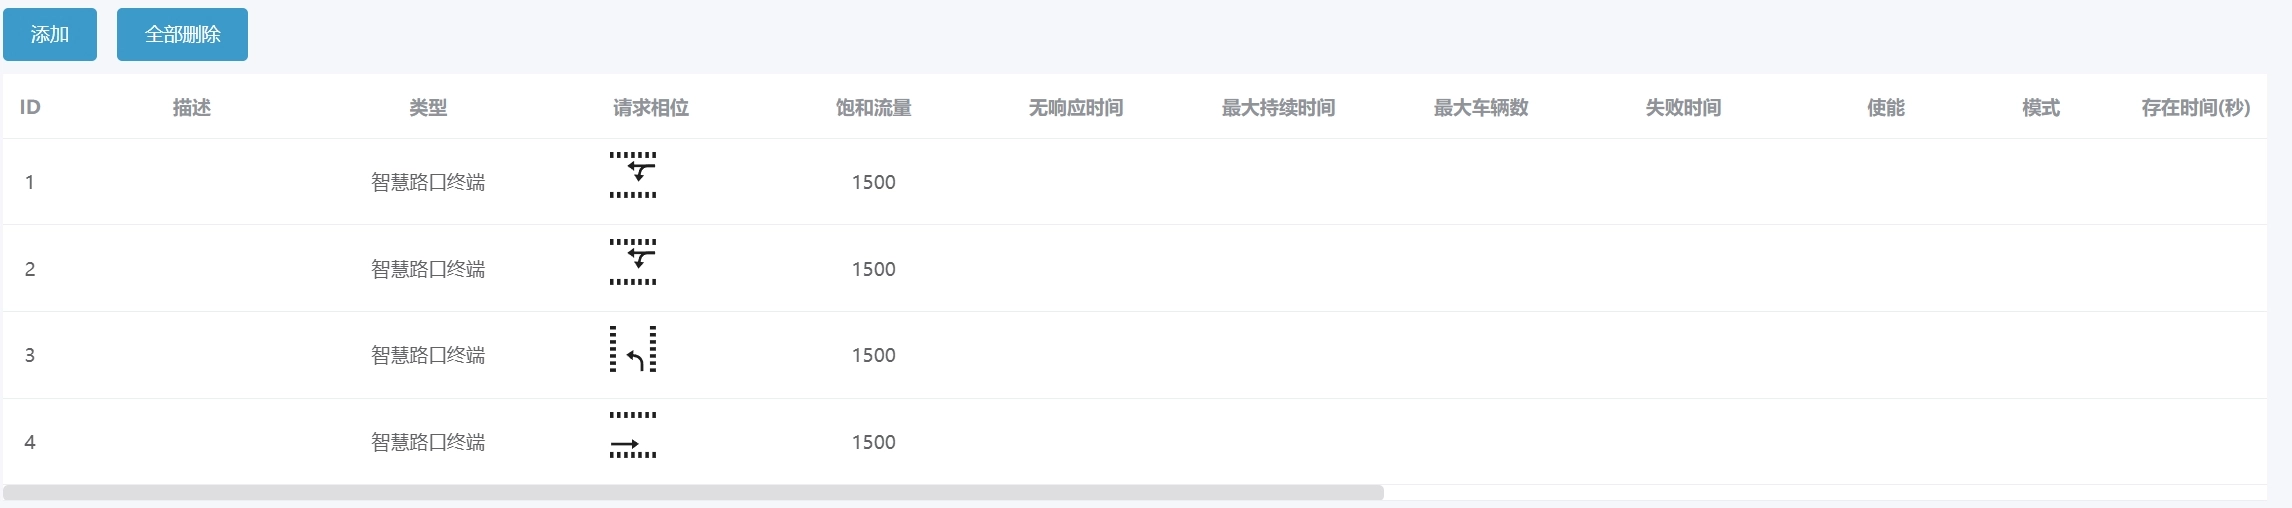Select the 描述 column header
The width and height of the screenshot is (2292, 508).
tap(192, 108)
